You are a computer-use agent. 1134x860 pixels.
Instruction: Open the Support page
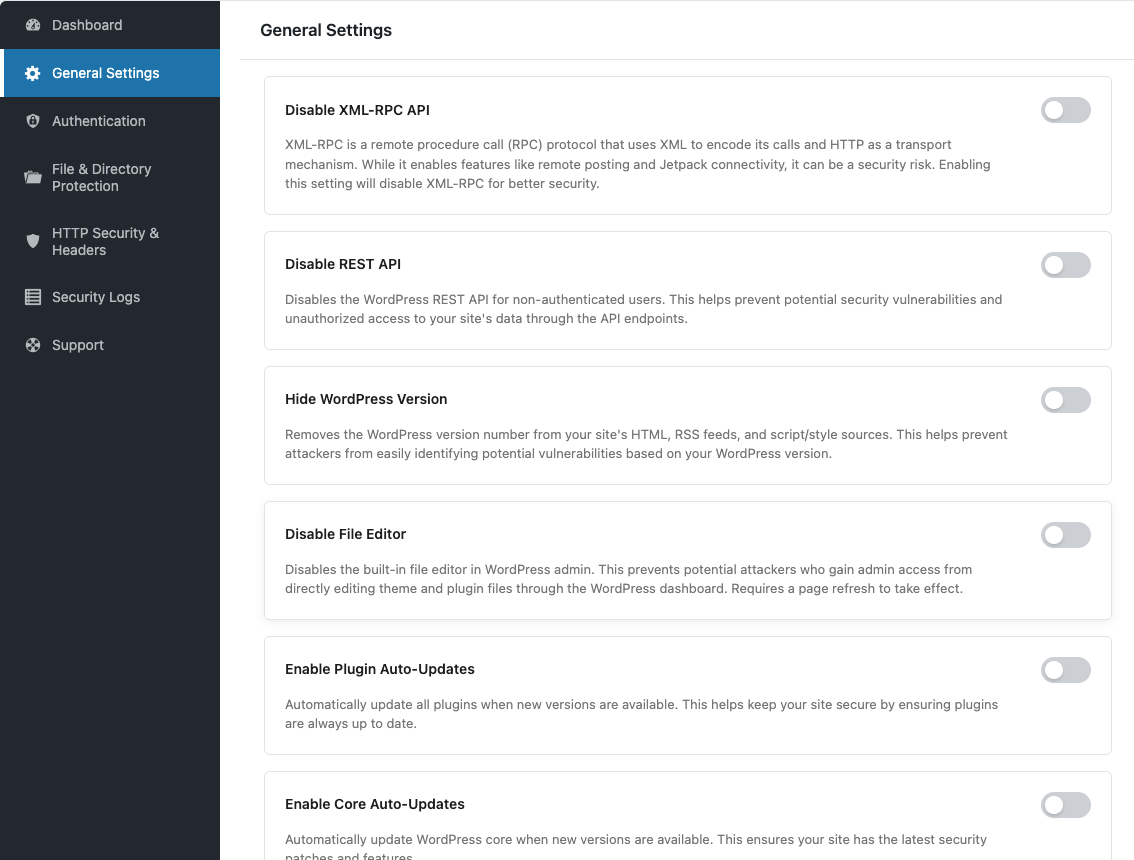coord(78,345)
